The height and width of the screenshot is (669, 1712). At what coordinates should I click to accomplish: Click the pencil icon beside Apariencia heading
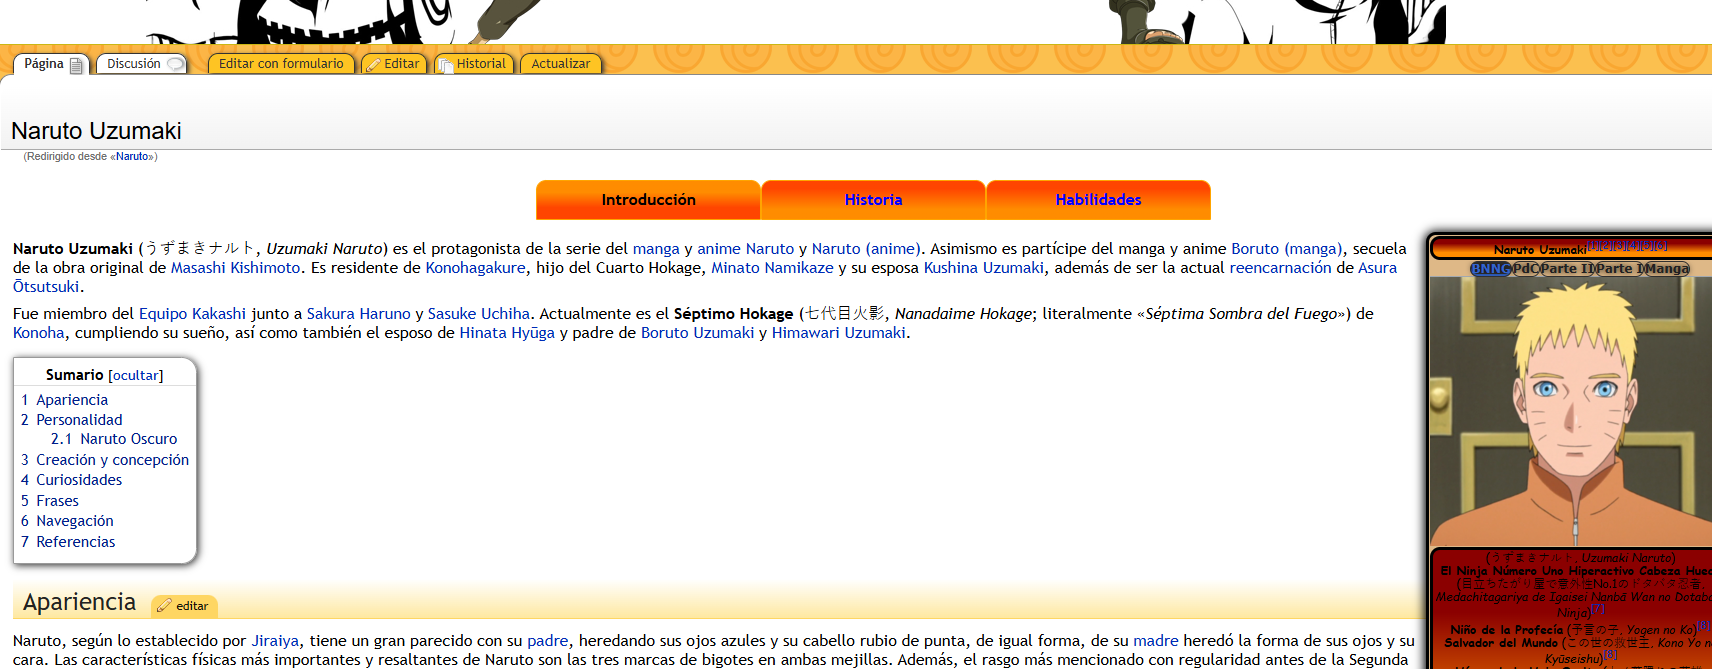(x=164, y=606)
